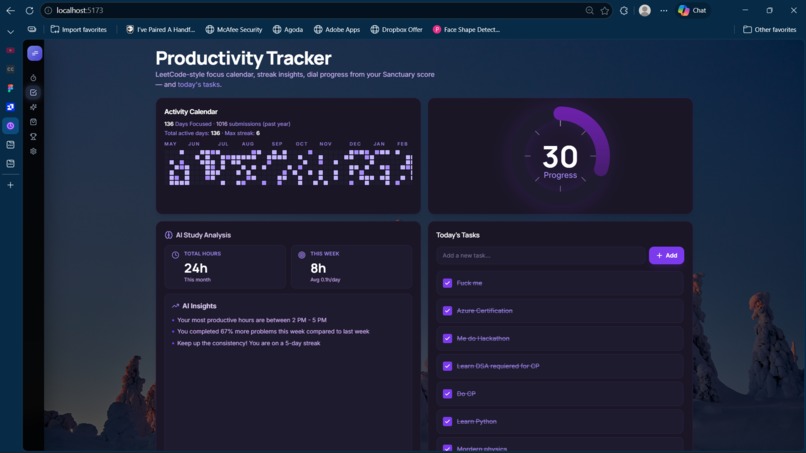
Task: Open Import favorites bookmark
Action: tap(79, 29)
